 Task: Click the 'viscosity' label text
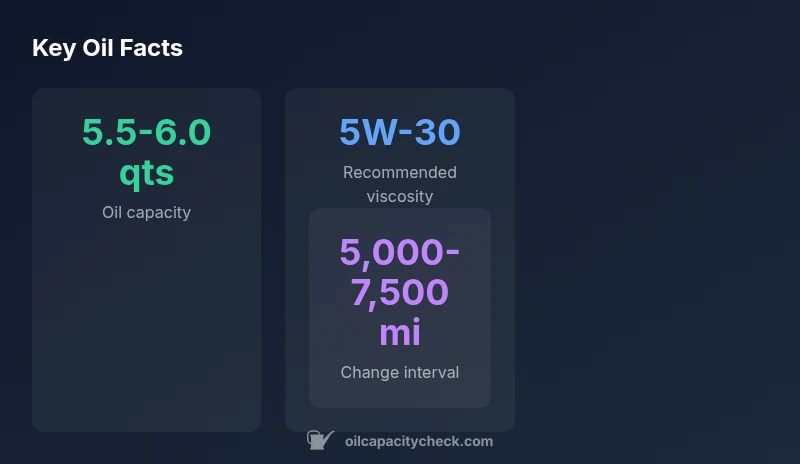(x=399, y=196)
